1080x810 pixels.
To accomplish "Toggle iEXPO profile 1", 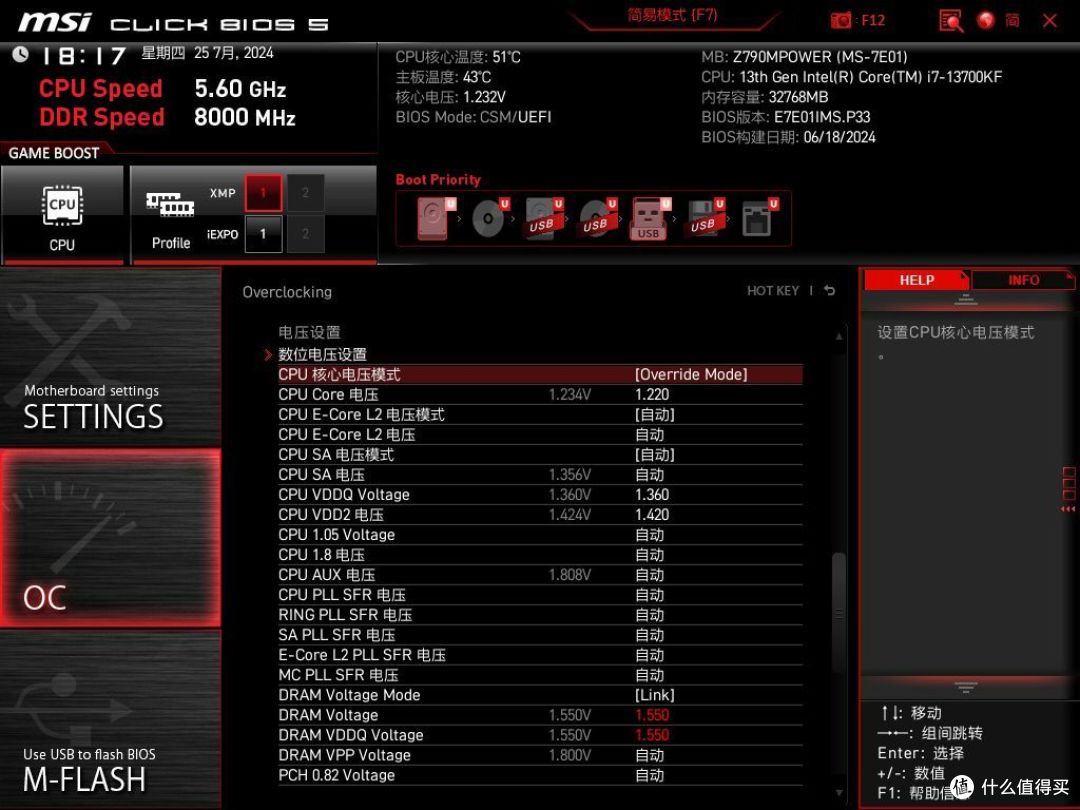I will click(262, 233).
